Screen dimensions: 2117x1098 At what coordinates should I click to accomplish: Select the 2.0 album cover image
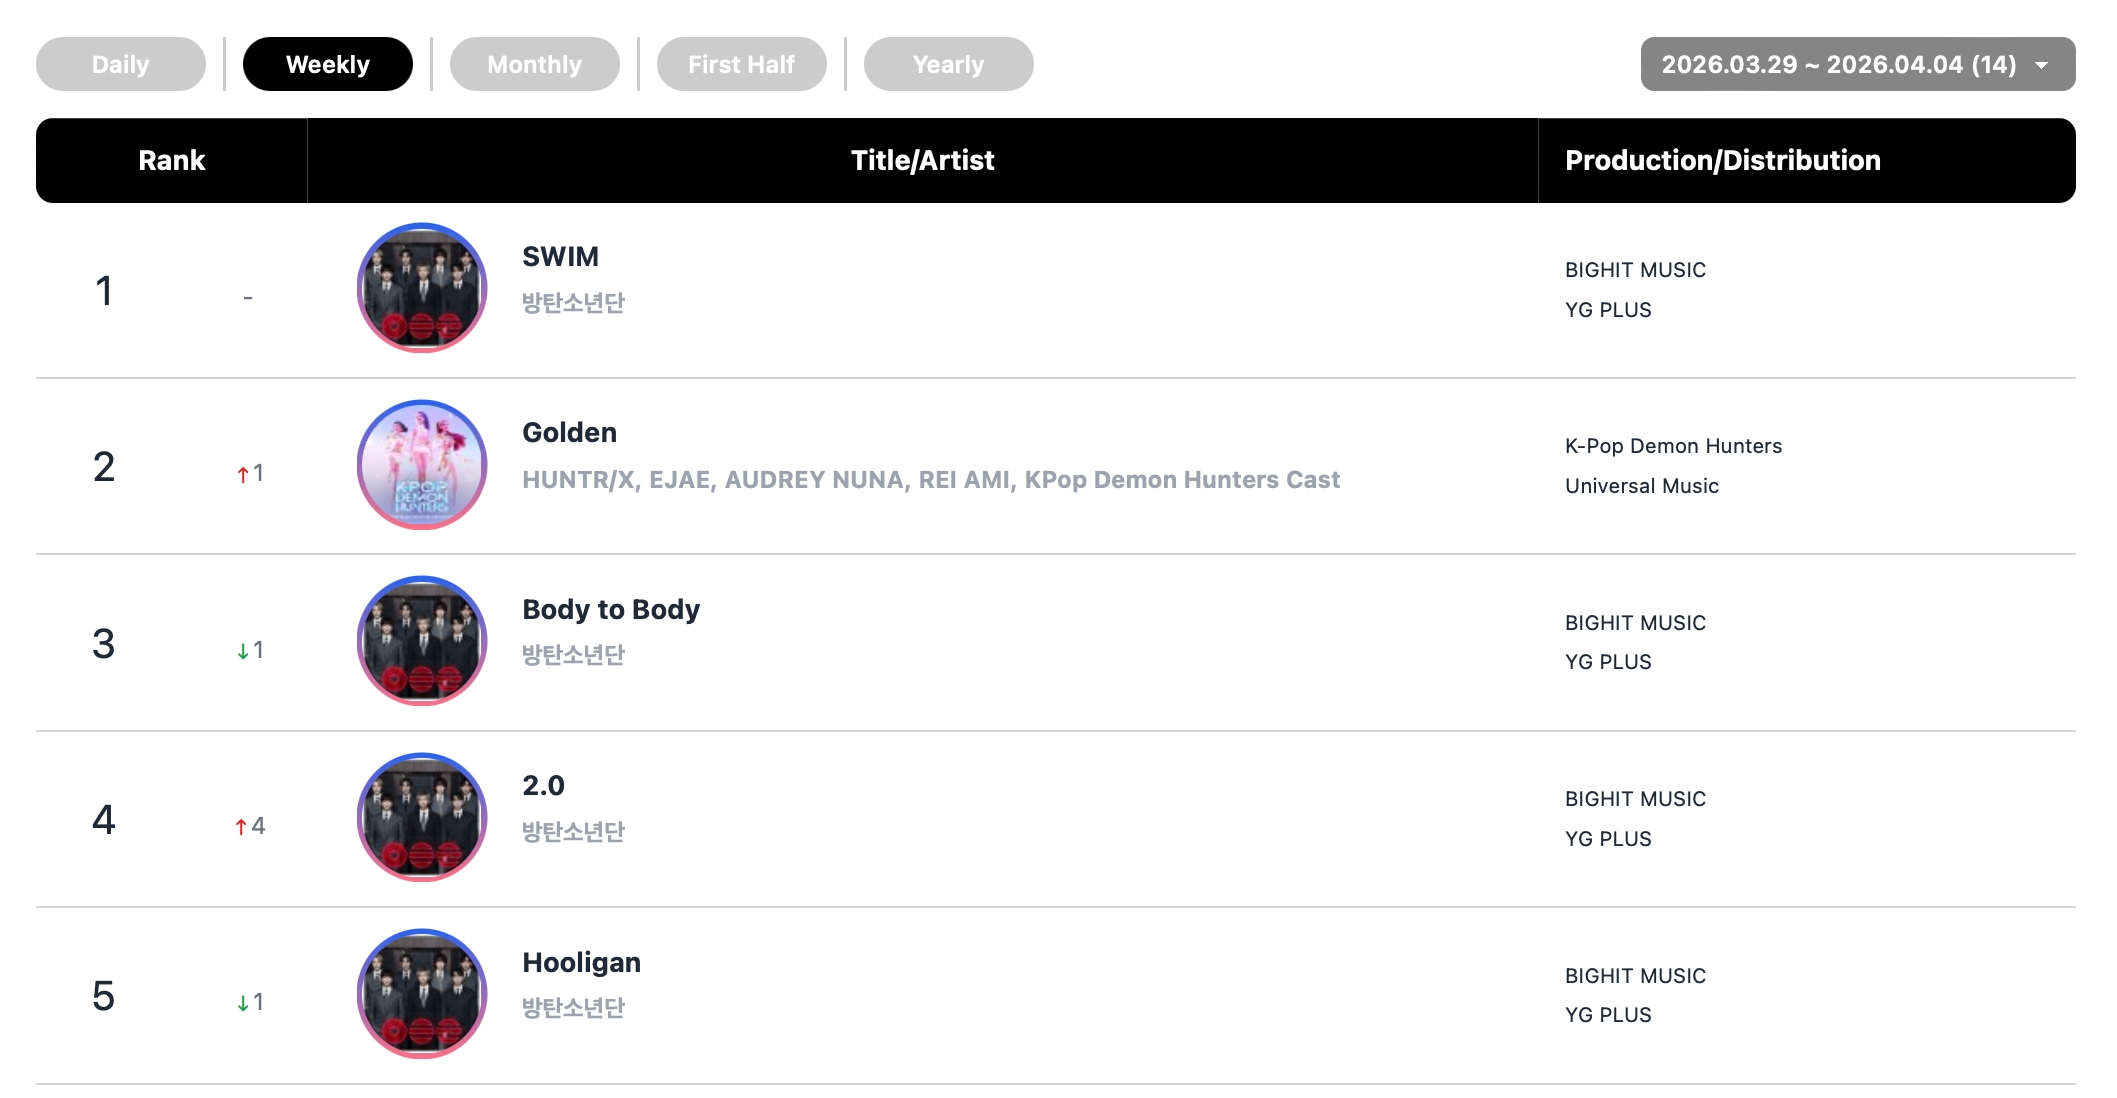422,817
